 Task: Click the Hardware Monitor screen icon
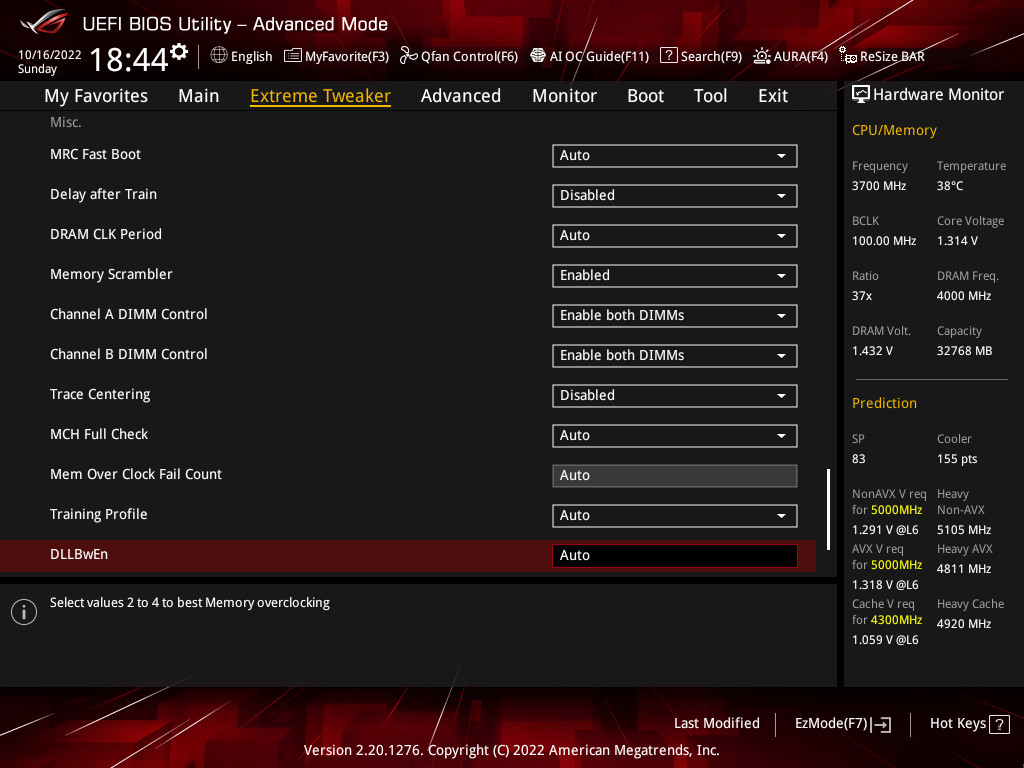(x=861, y=94)
